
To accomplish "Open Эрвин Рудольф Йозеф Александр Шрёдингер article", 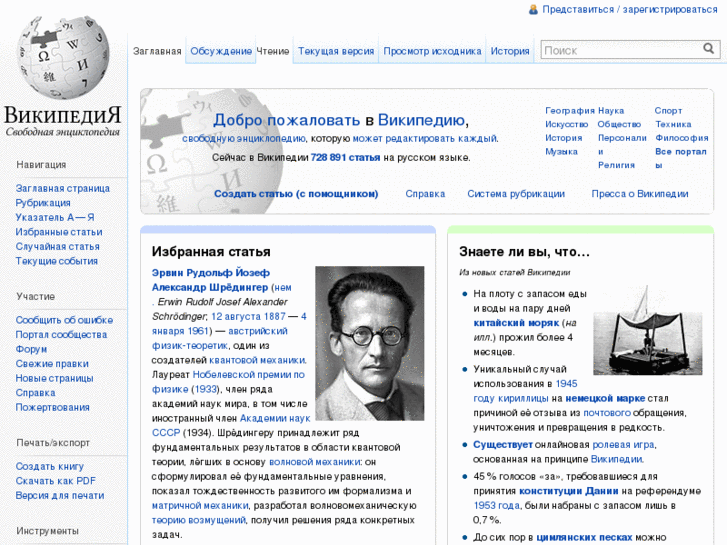I will (210, 280).
